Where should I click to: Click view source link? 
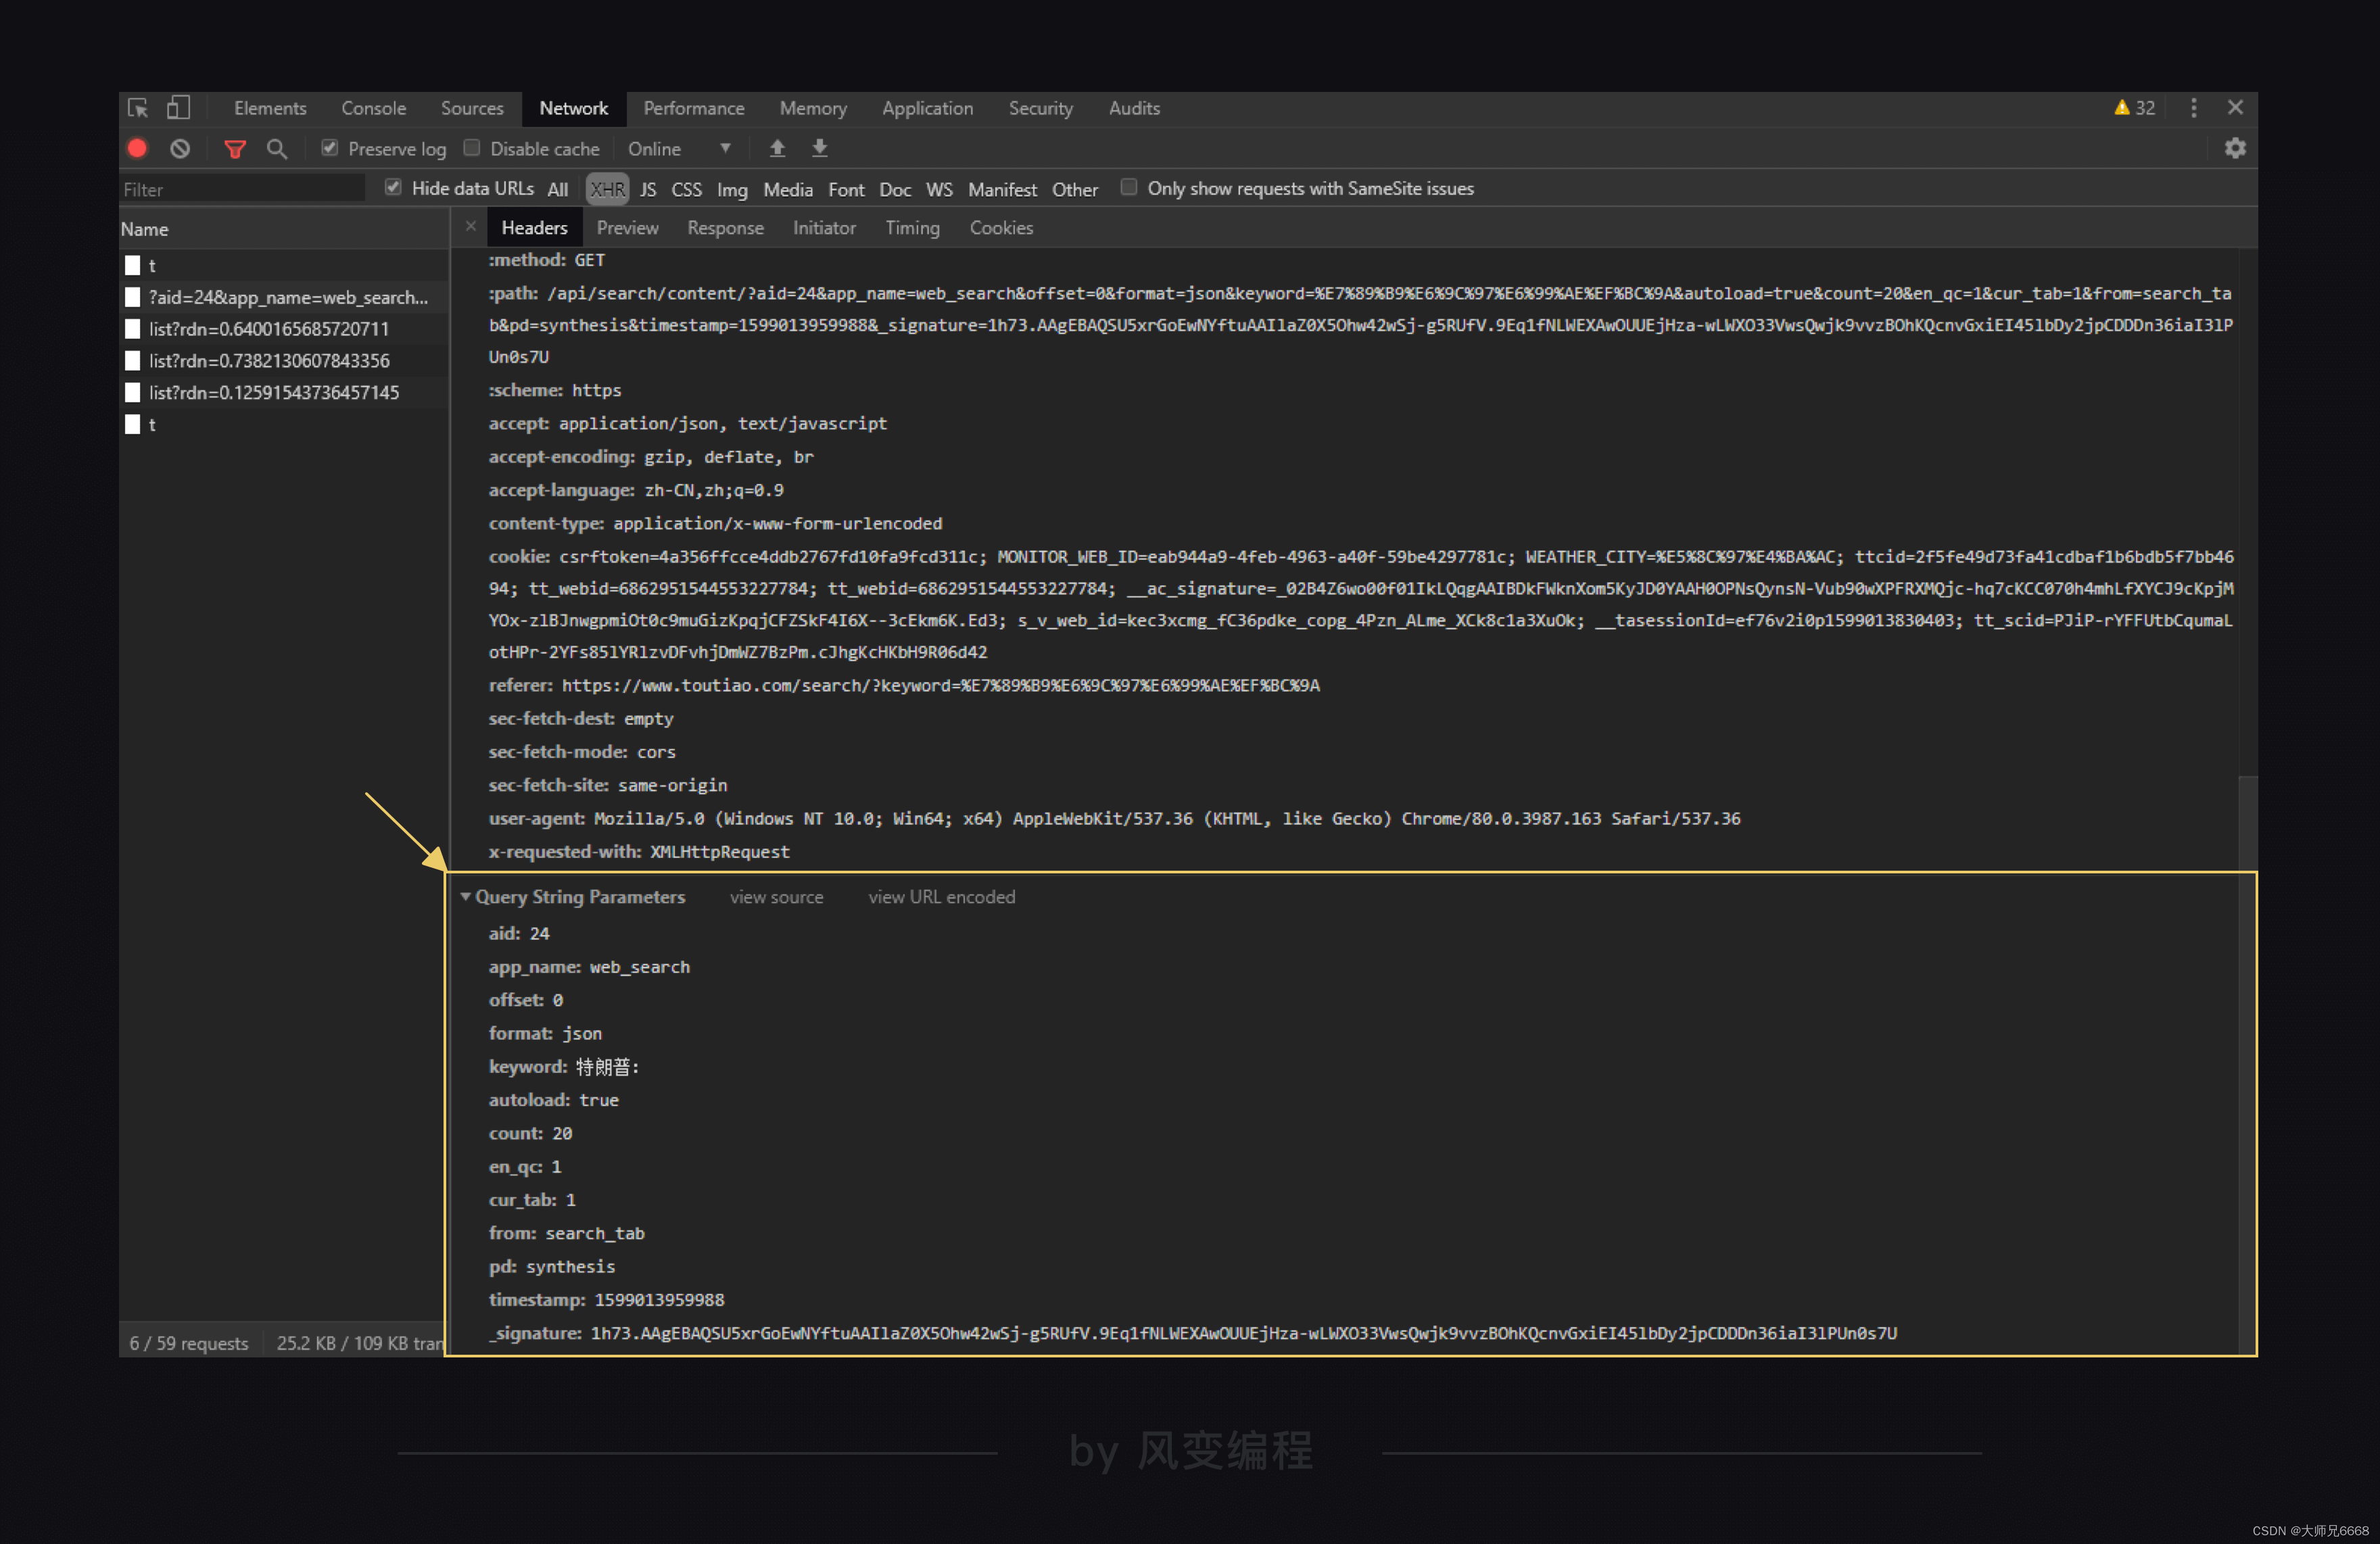click(x=777, y=897)
